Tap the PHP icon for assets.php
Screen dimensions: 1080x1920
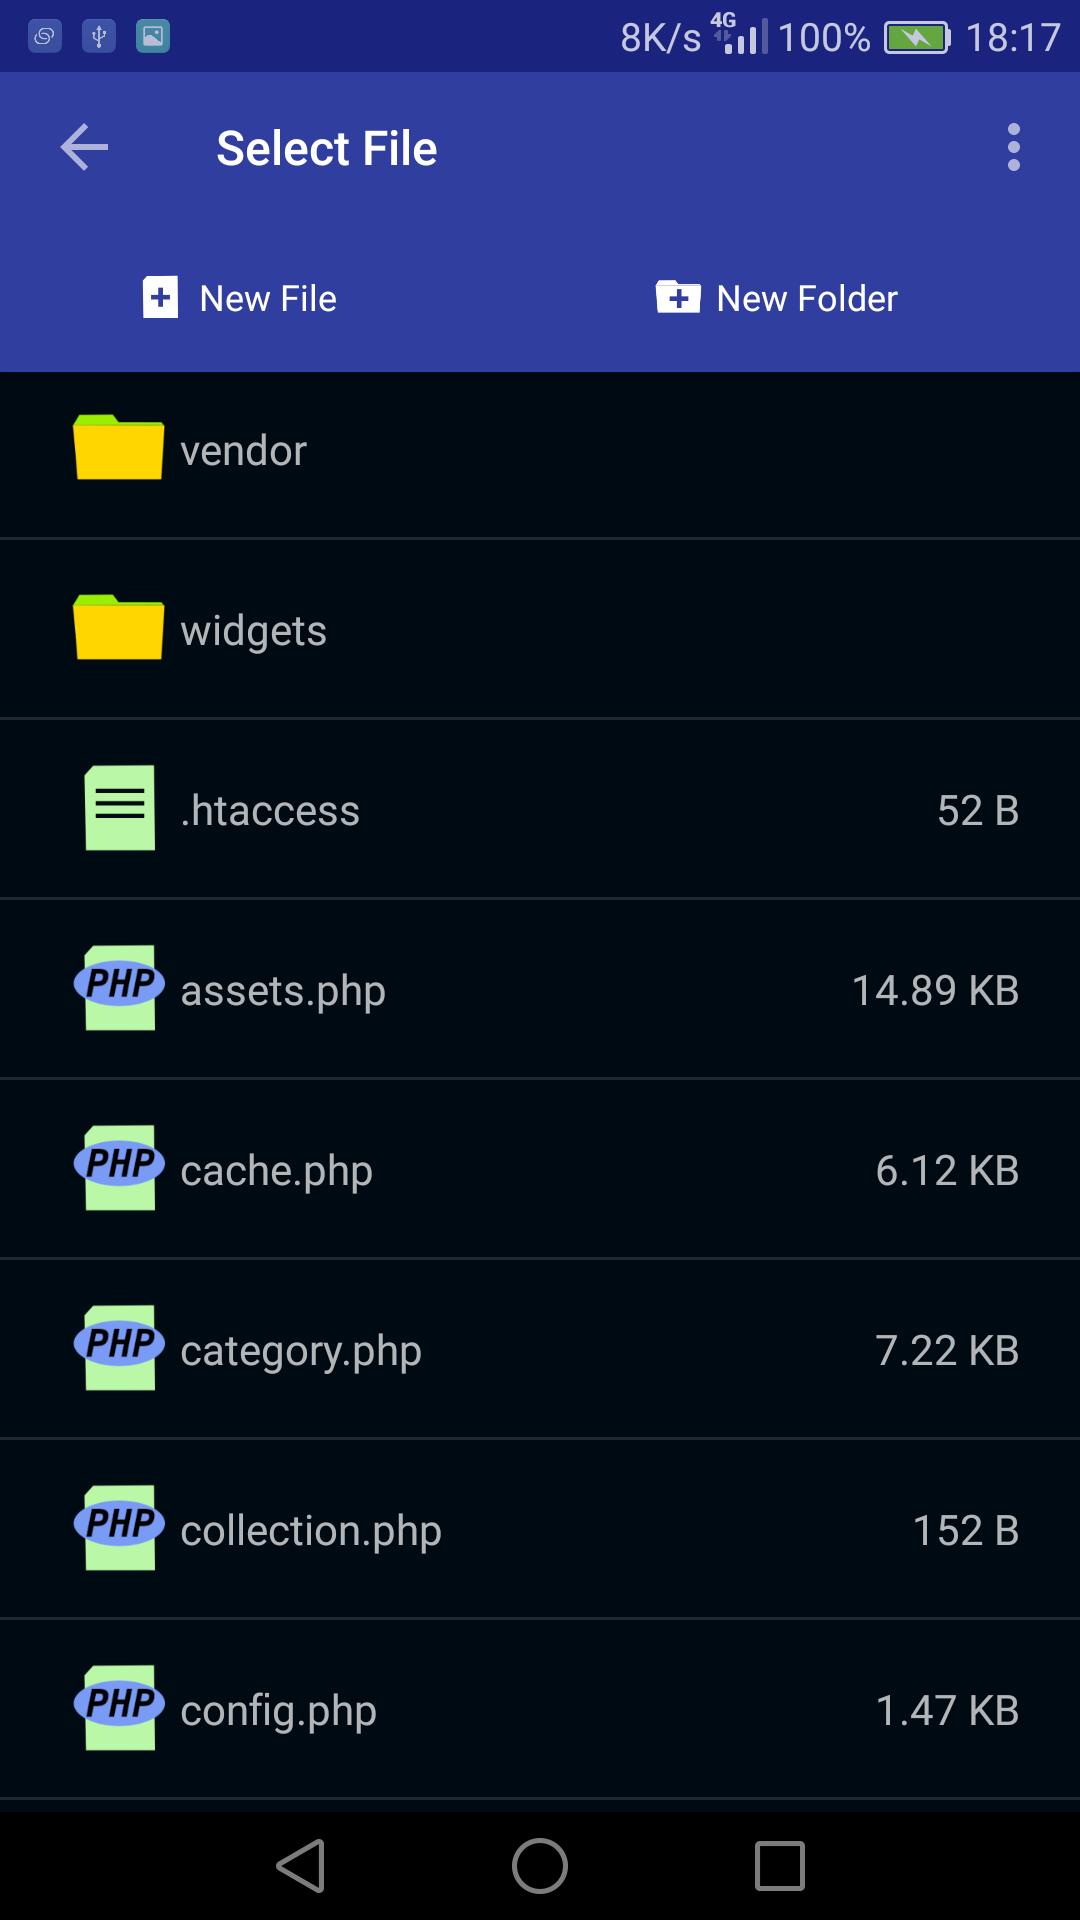(x=119, y=987)
